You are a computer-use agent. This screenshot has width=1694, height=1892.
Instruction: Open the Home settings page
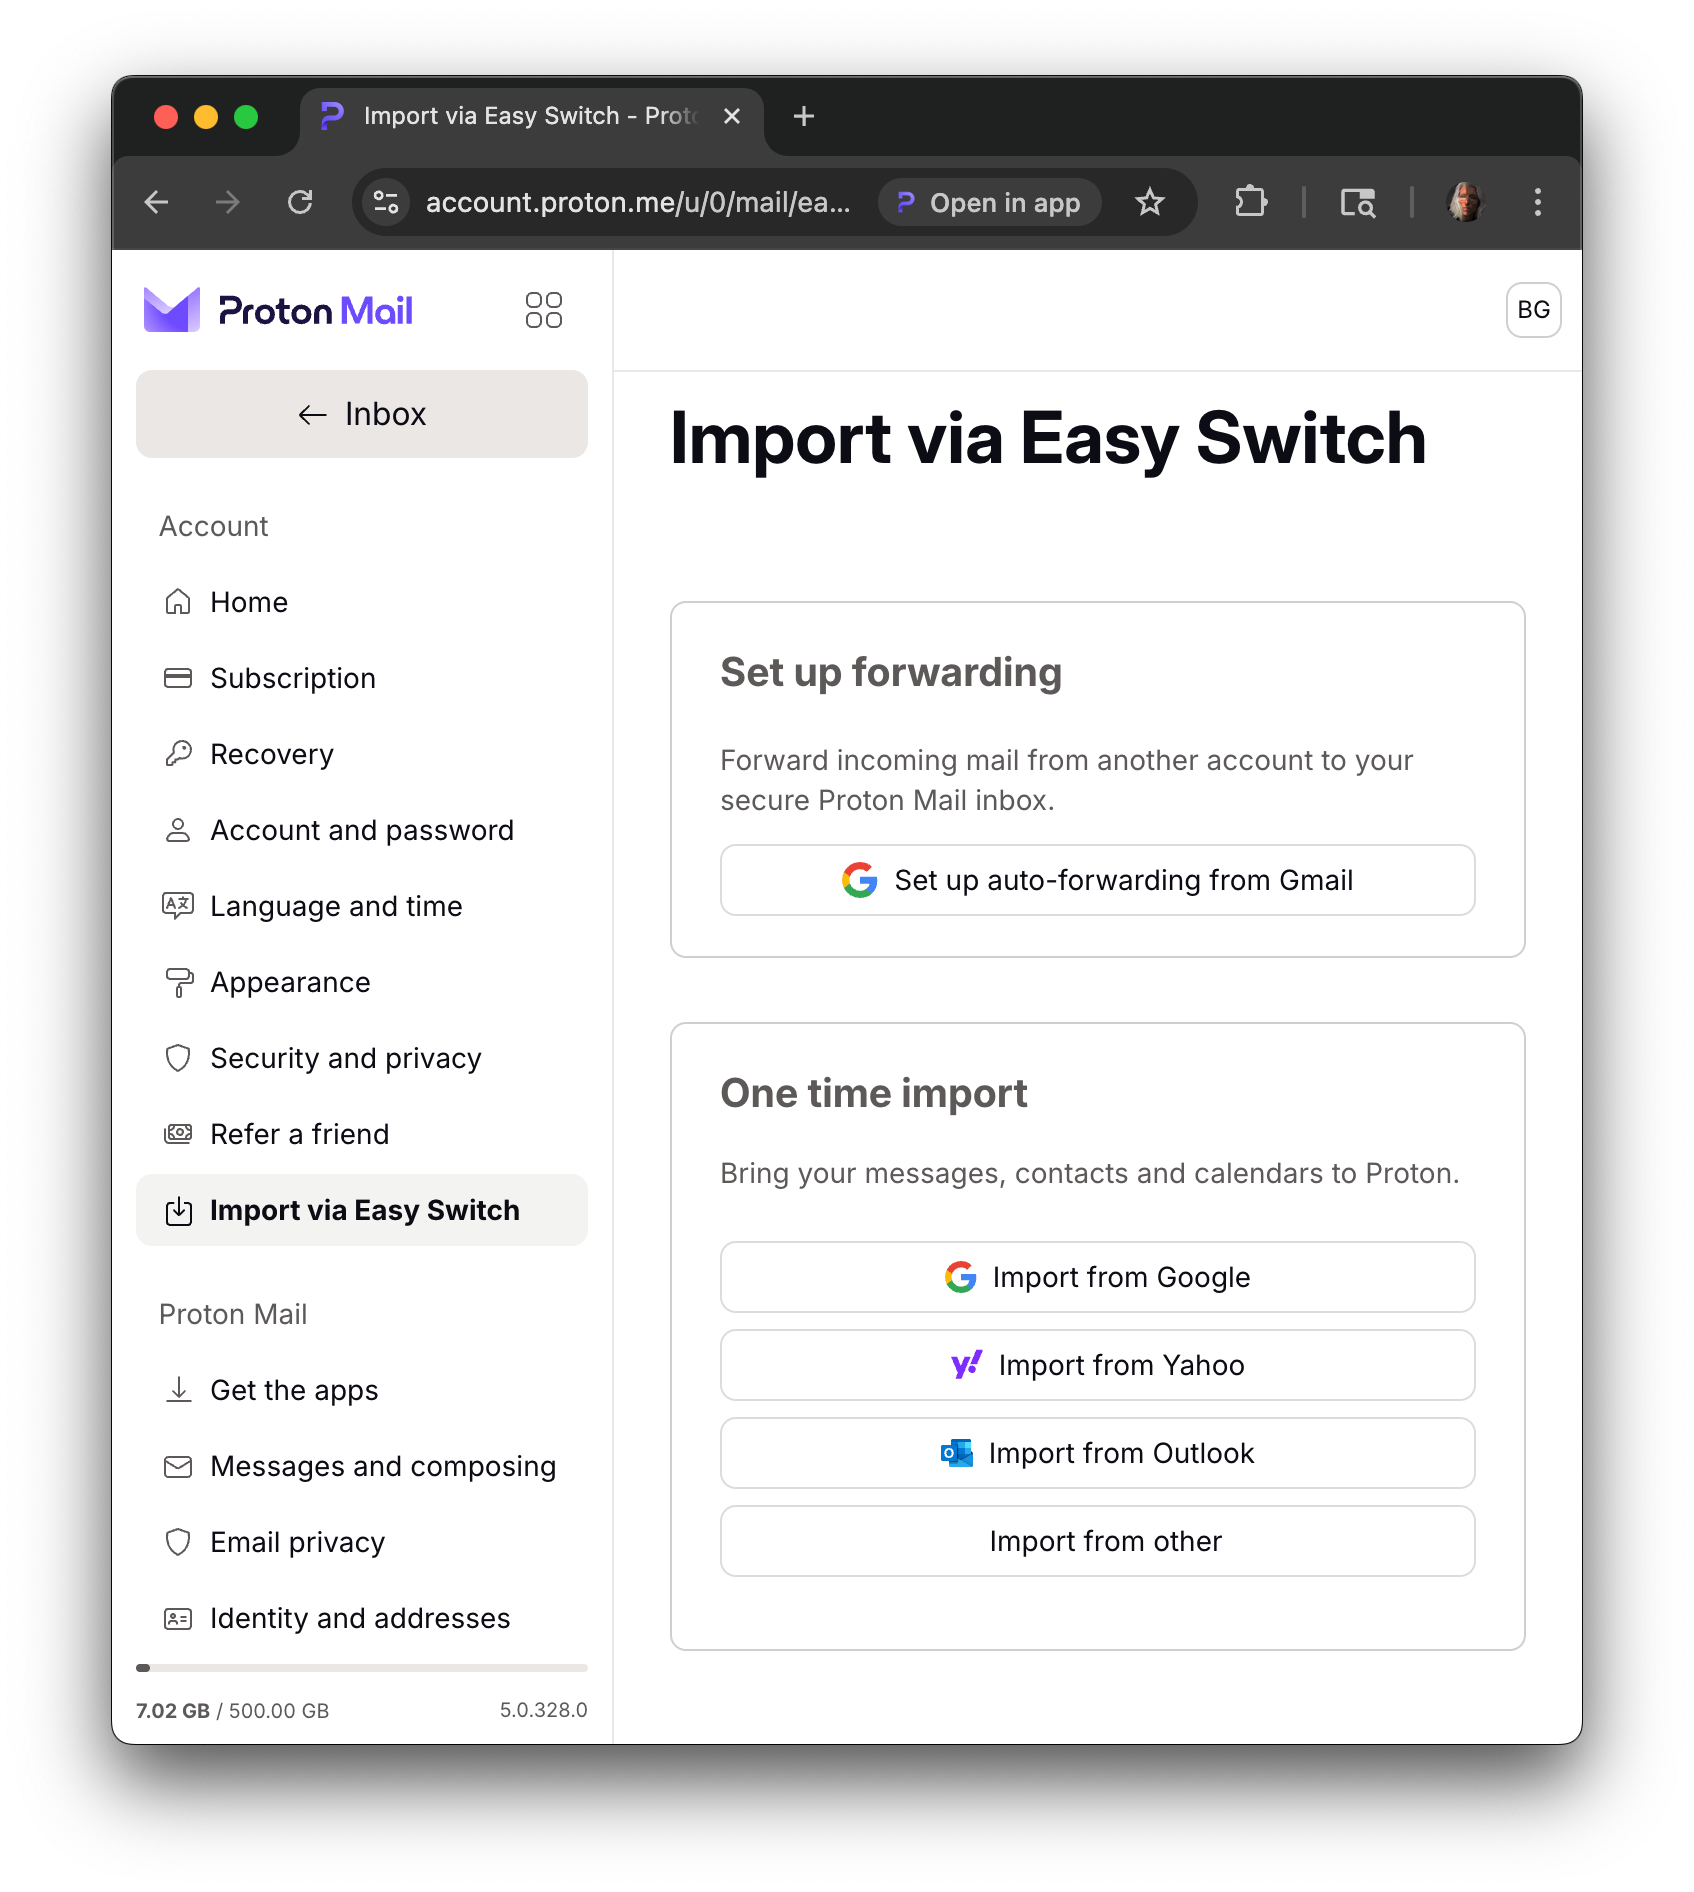coord(362,602)
